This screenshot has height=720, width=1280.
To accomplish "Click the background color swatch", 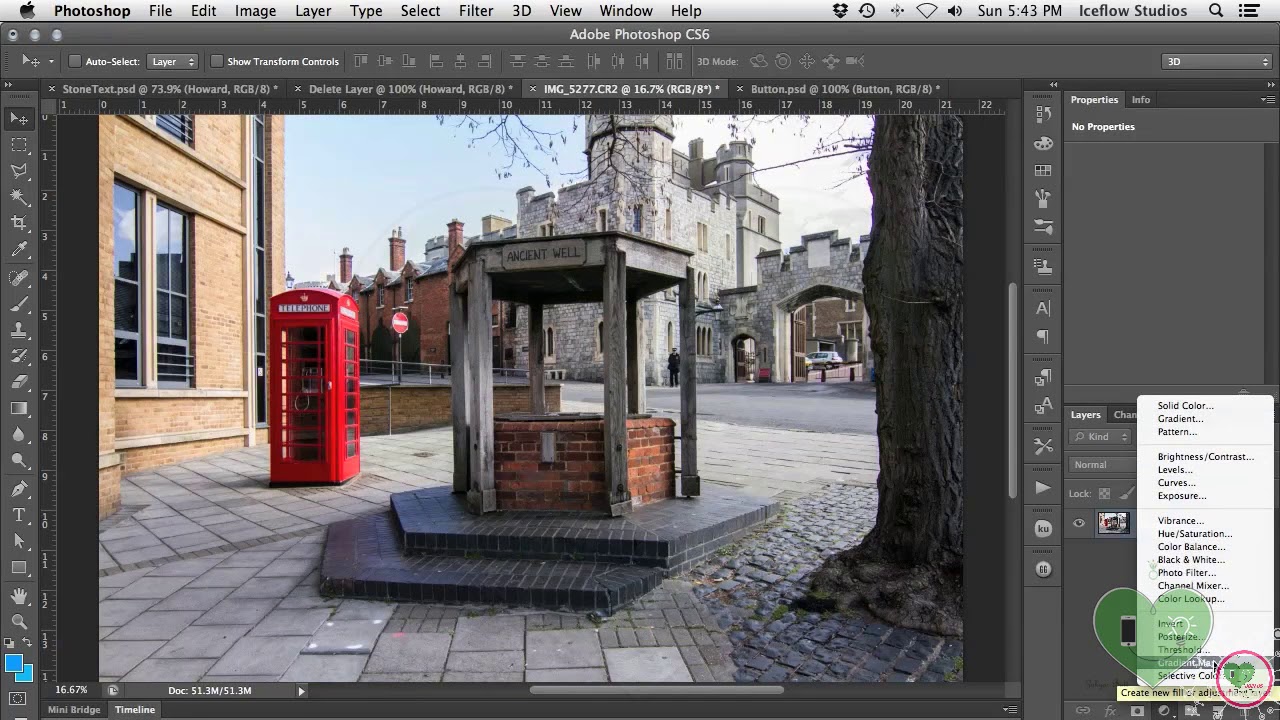I will click(x=27, y=675).
